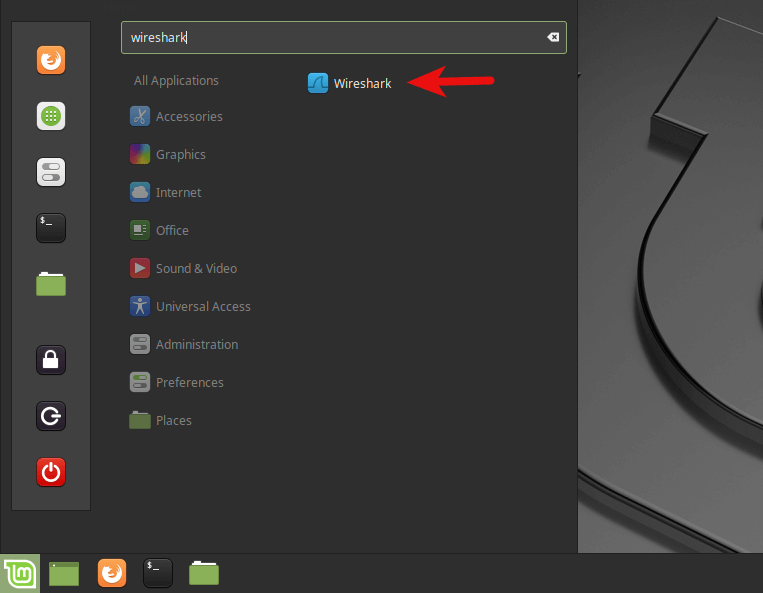This screenshot has width=763, height=593.
Task: Click the Linux Mint menu button in taskbar
Action: point(19,573)
